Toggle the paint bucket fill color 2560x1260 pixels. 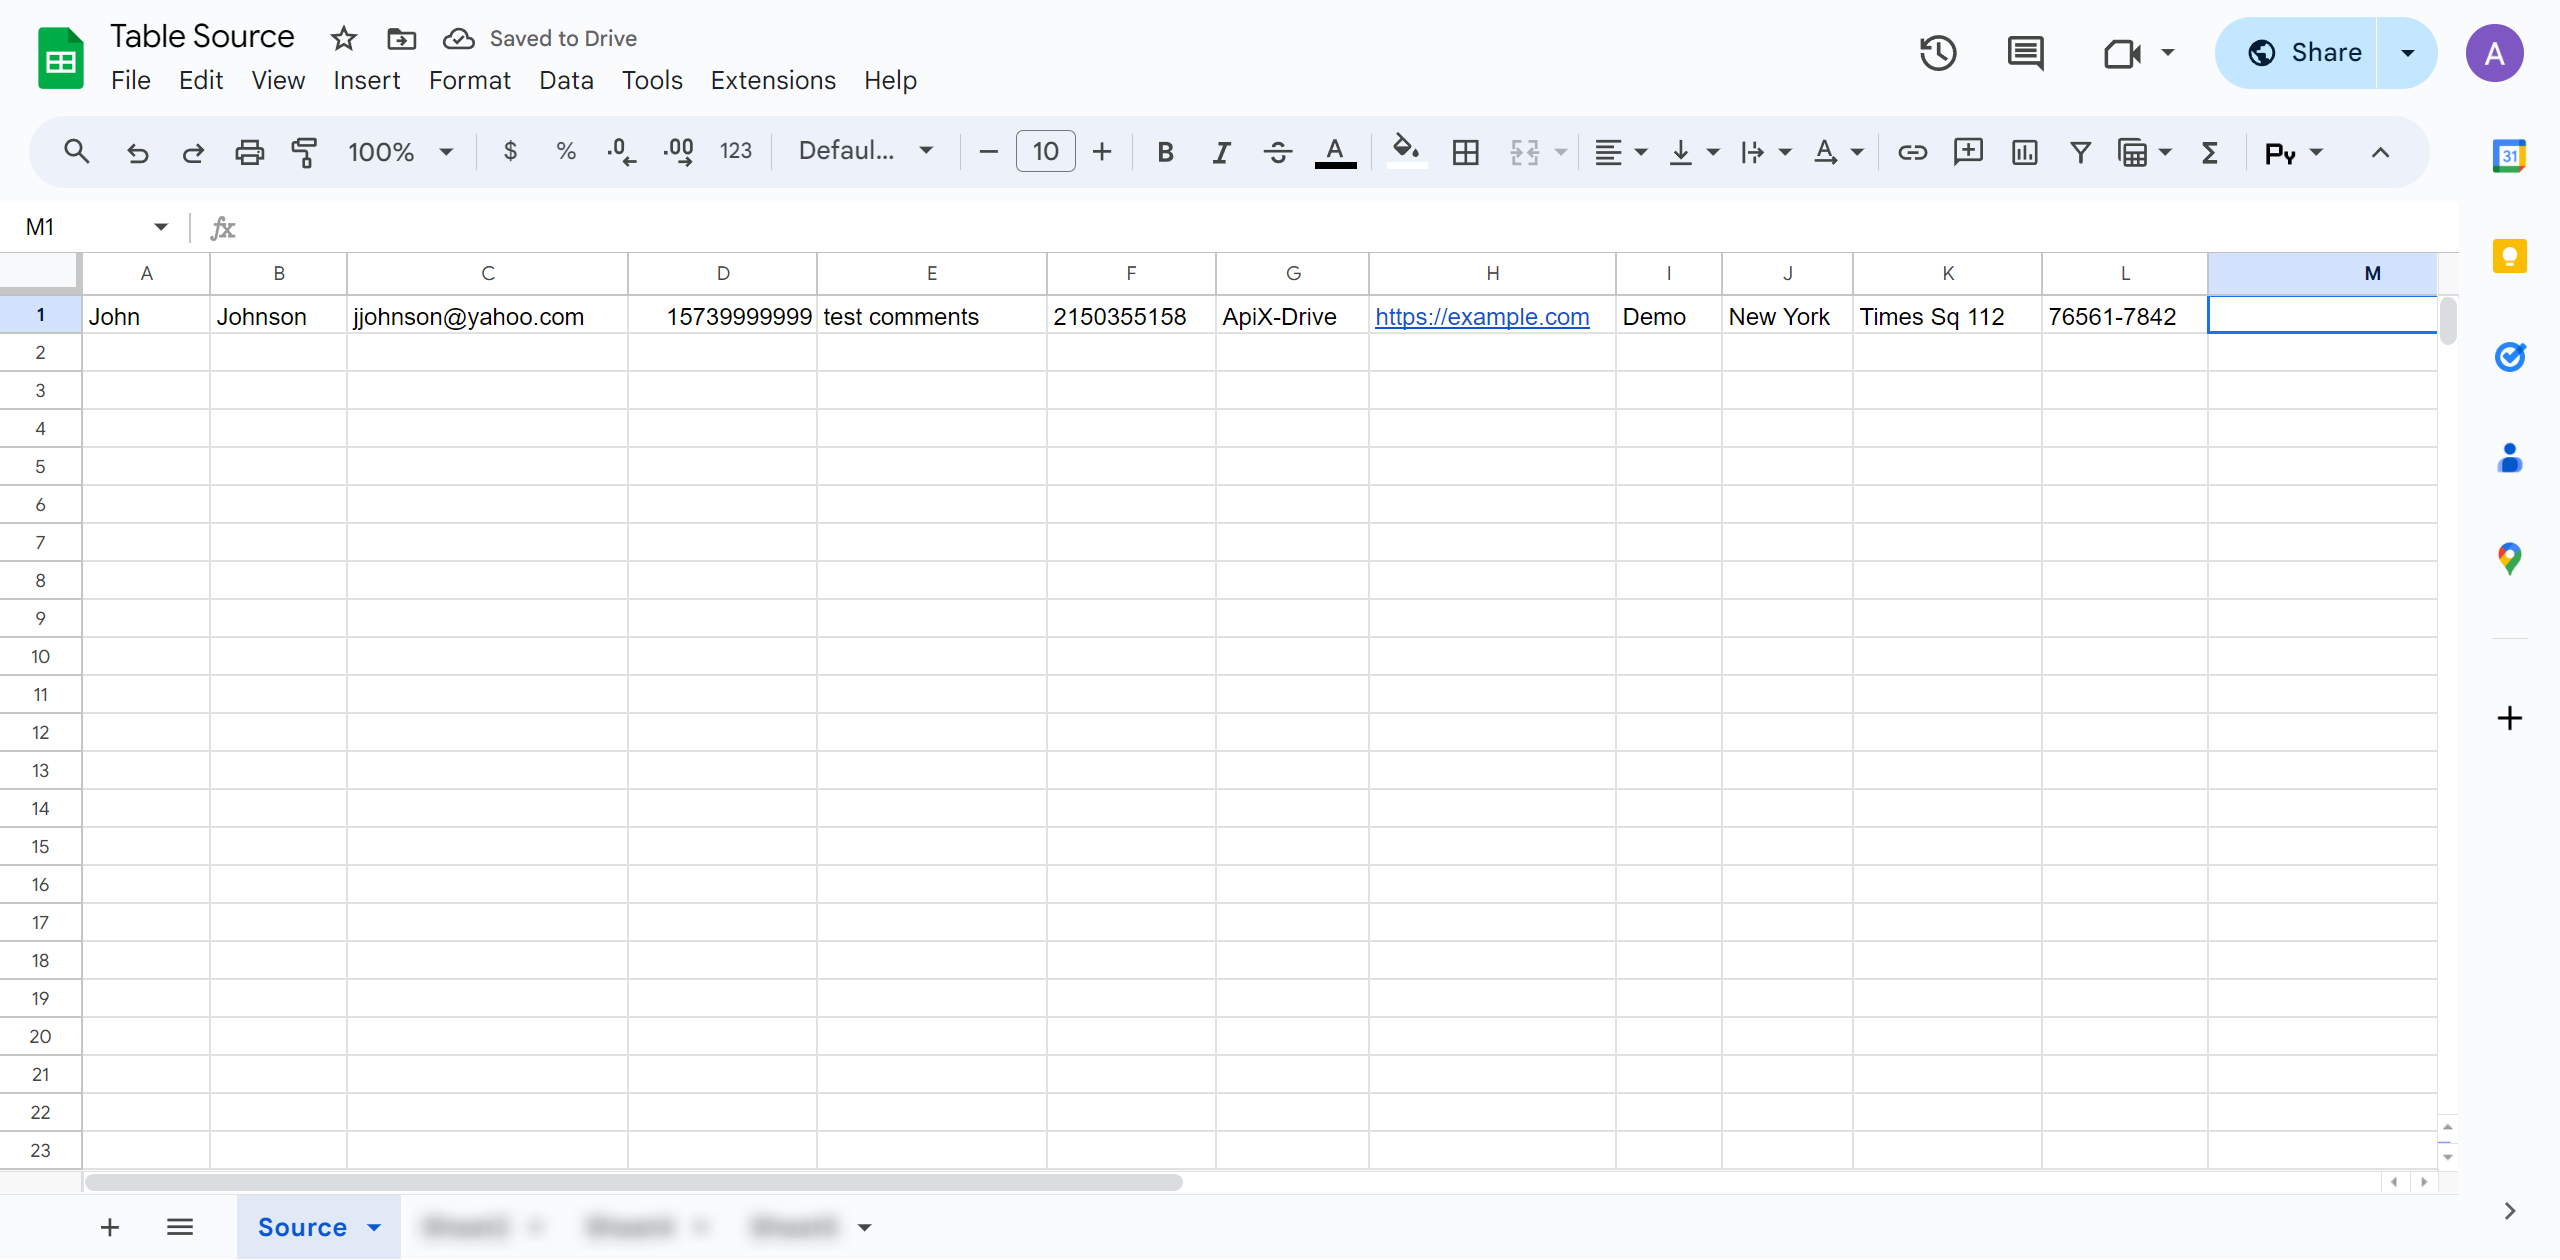pos(1404,153)
